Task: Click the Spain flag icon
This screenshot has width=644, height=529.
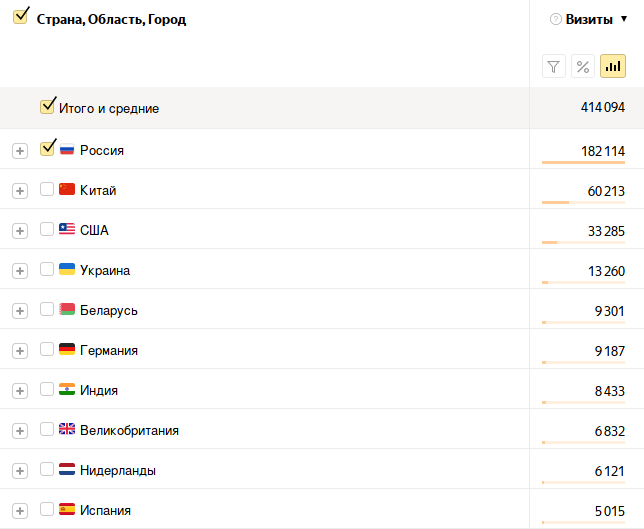Action: pyautogui.click(x=67, y=509)
